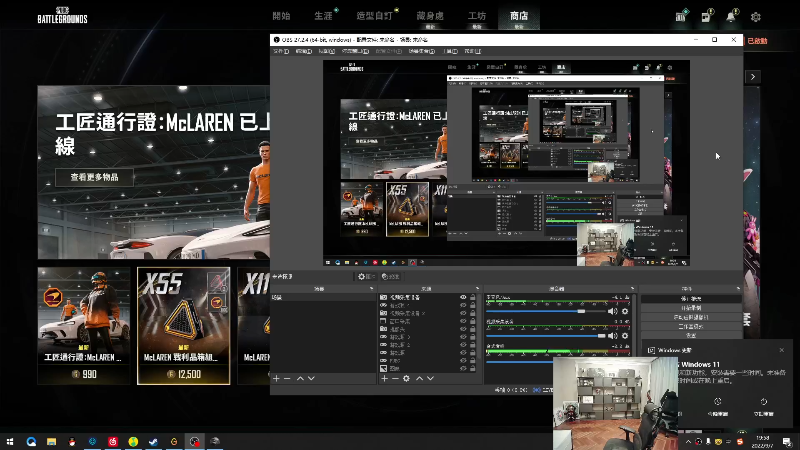Screen dimensions: 800x450
Task: Move scene up in Scenes dock
Action: [x=301, y=379]
